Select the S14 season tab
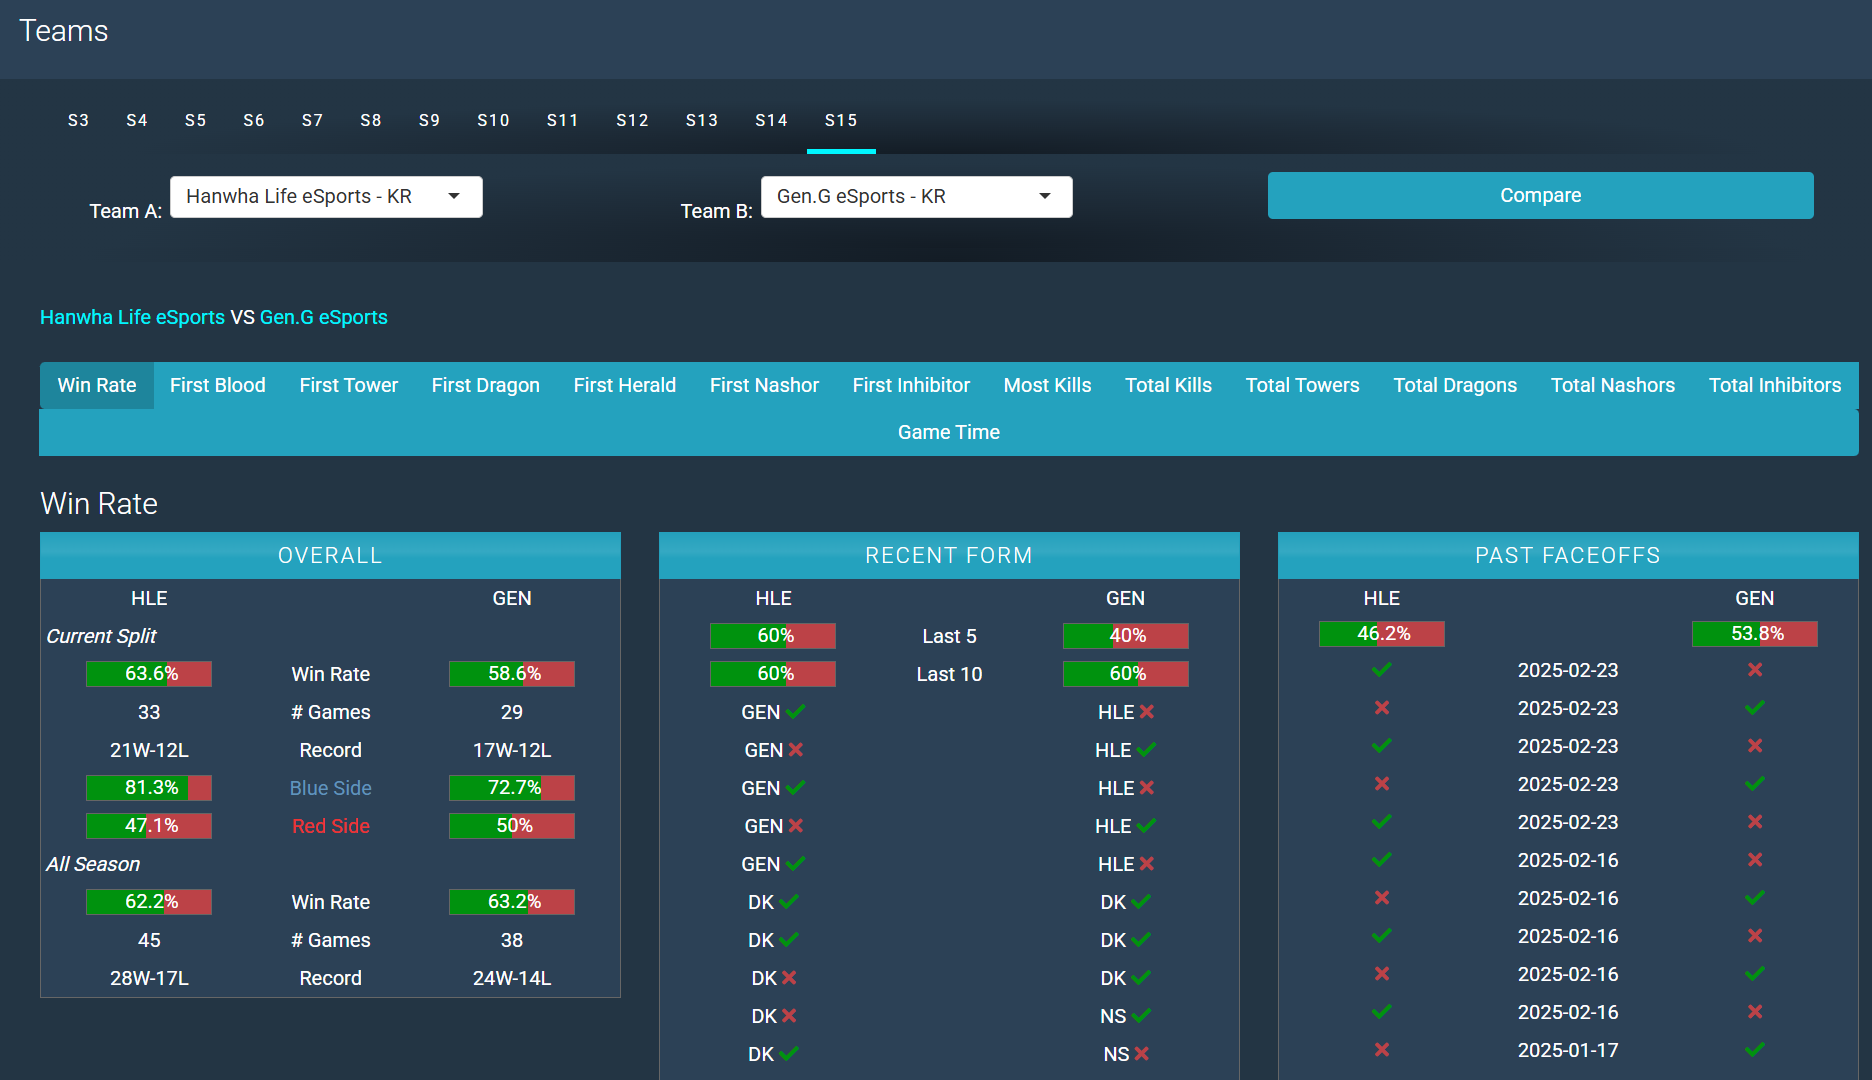 (772, 120)
